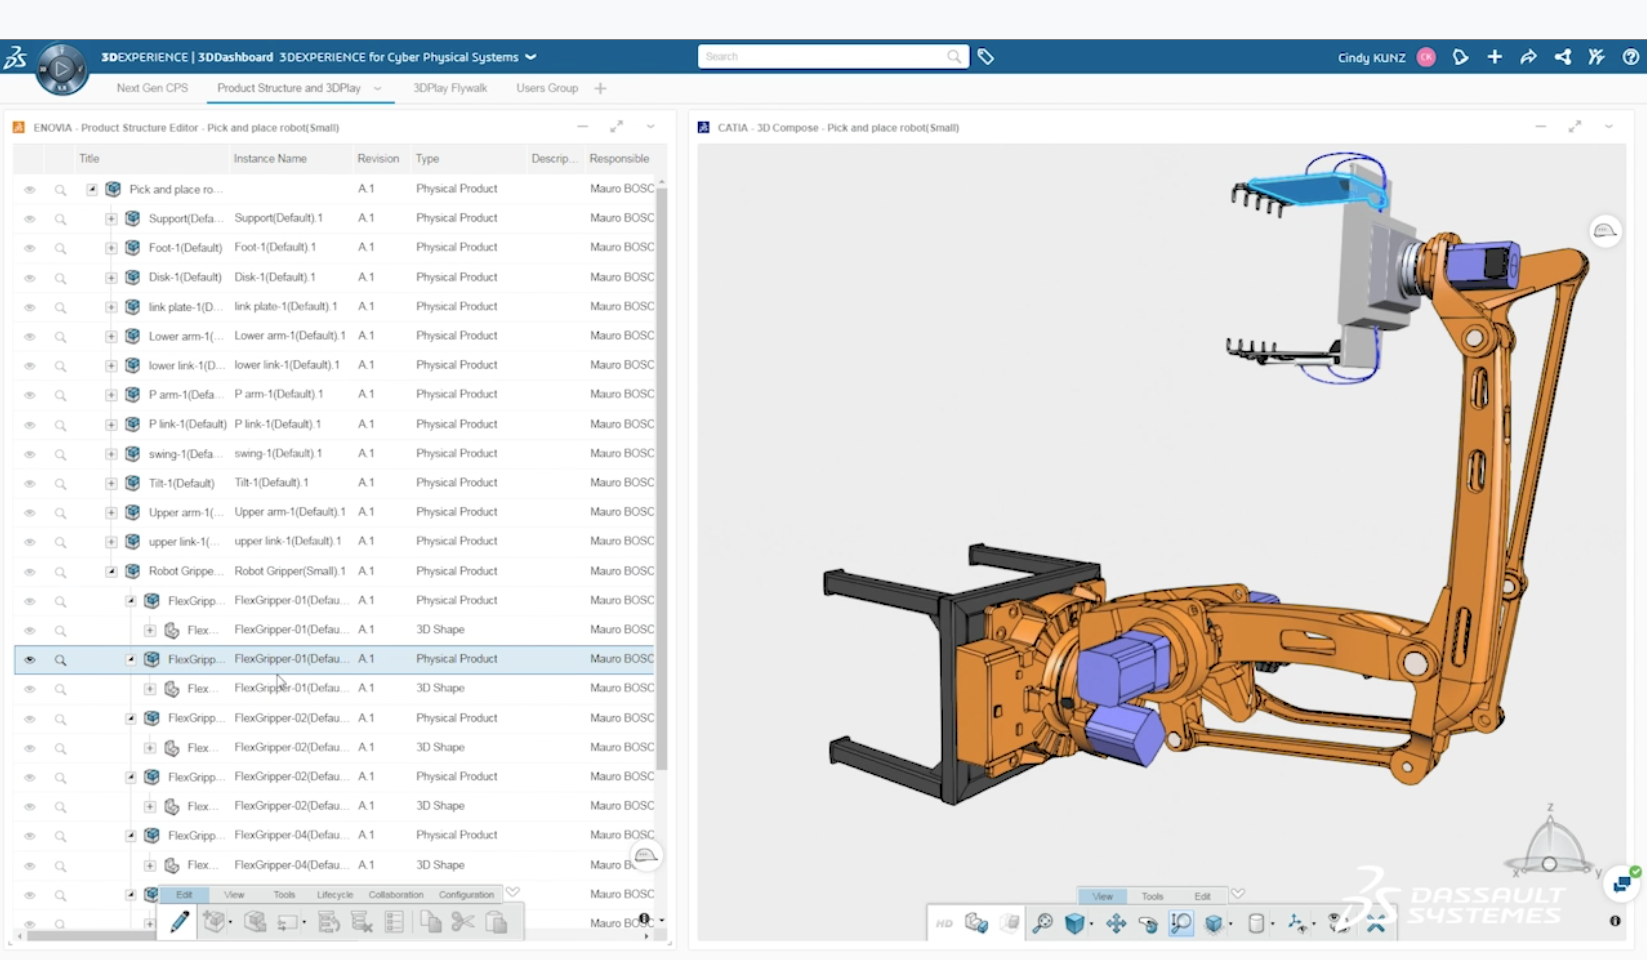The height and width of the screenshot is (960, 1647).
Task: Collapse the Robot Gripper tree node
Action: (x=111, y=571)
